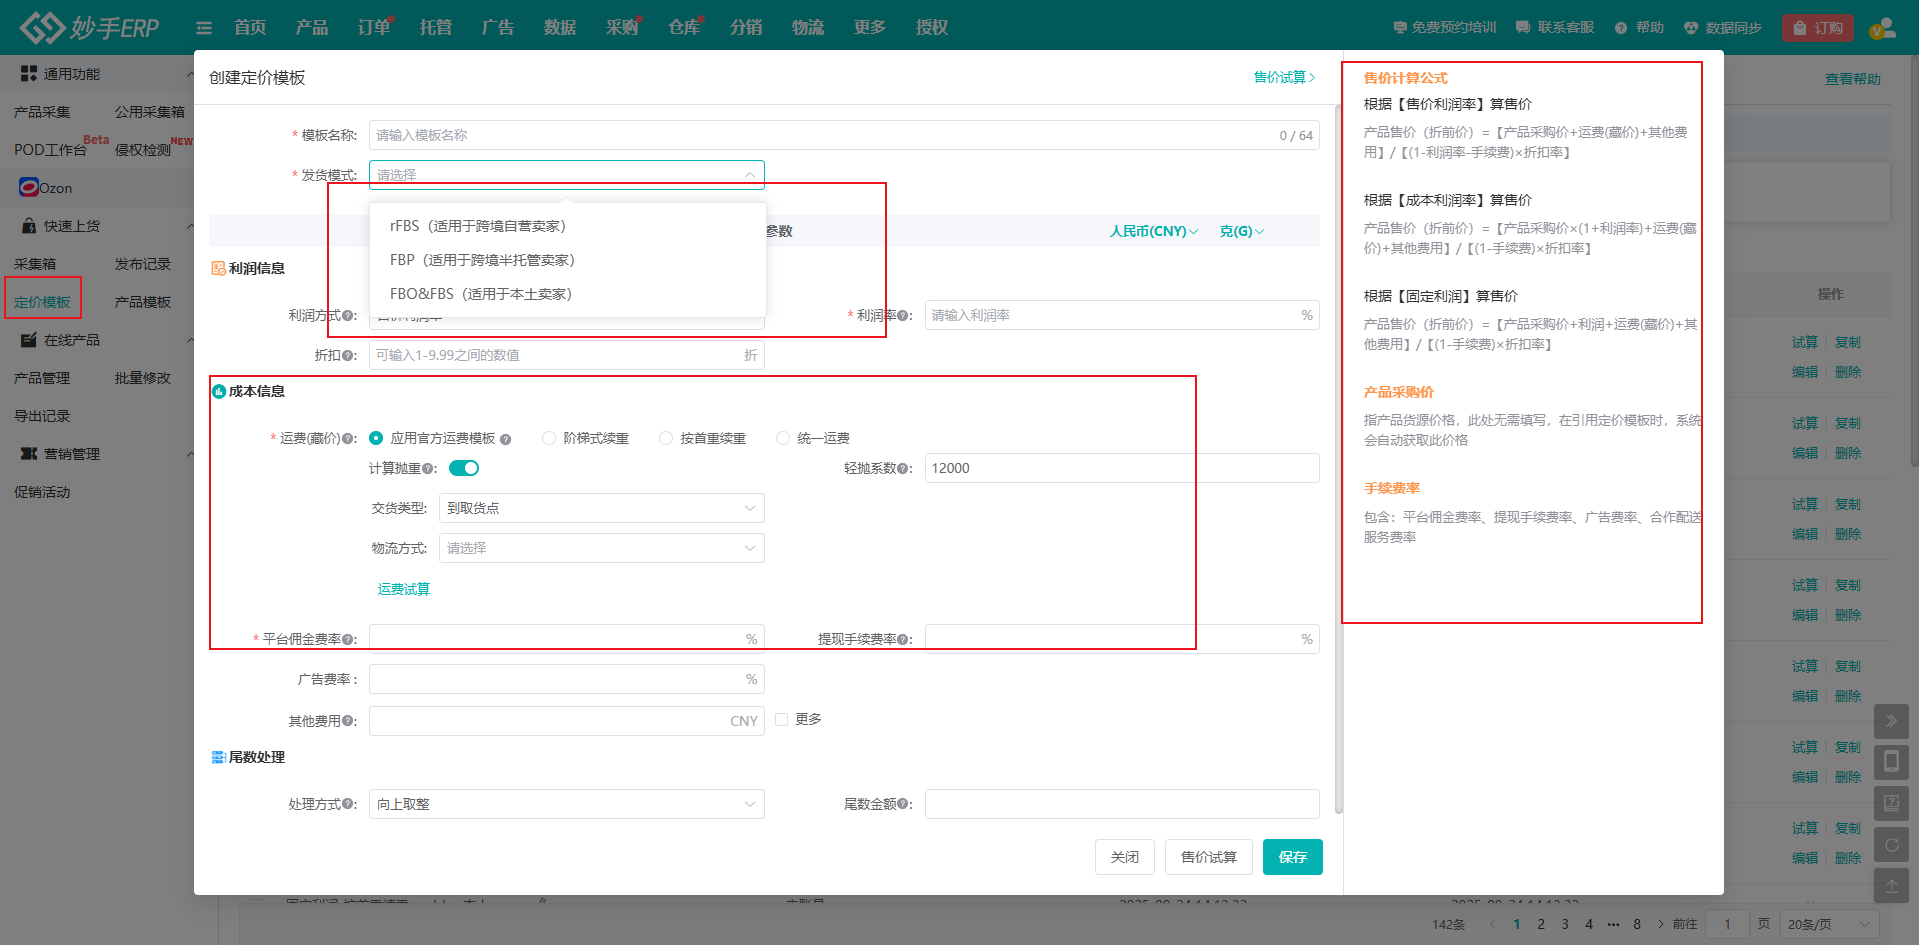
Task: Open the 物流方式 dropdown
Action: pos(601,548)
